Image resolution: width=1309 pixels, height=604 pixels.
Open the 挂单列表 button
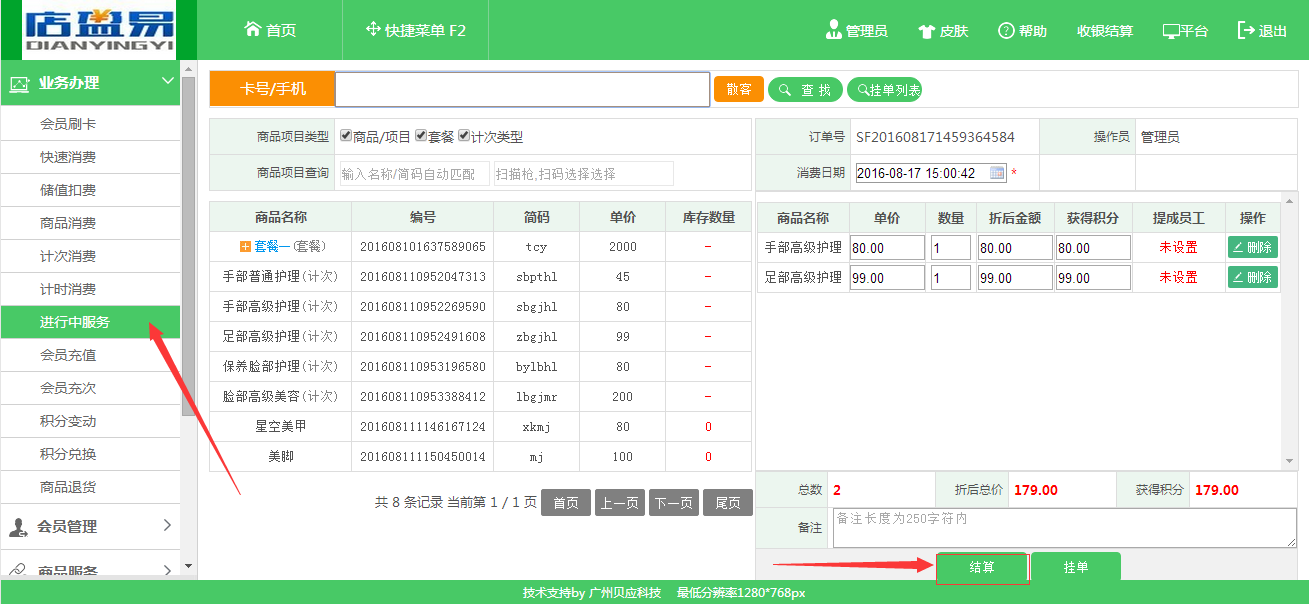(x=885, y=90)
